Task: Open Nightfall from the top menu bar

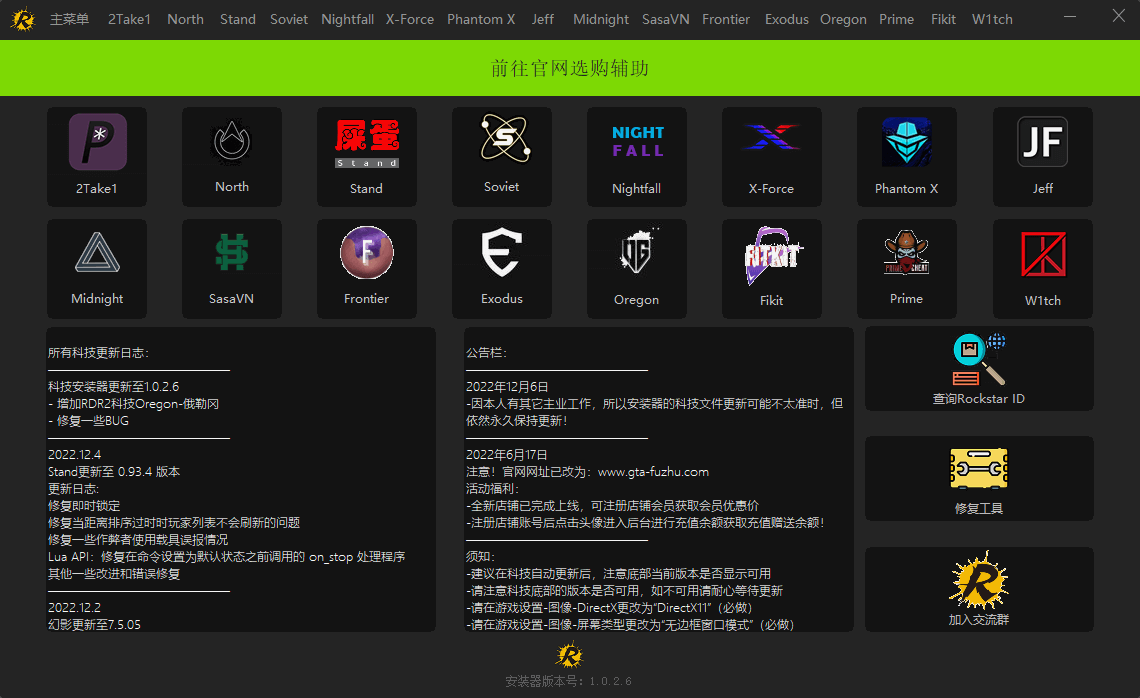Action: tap(348, 20)
